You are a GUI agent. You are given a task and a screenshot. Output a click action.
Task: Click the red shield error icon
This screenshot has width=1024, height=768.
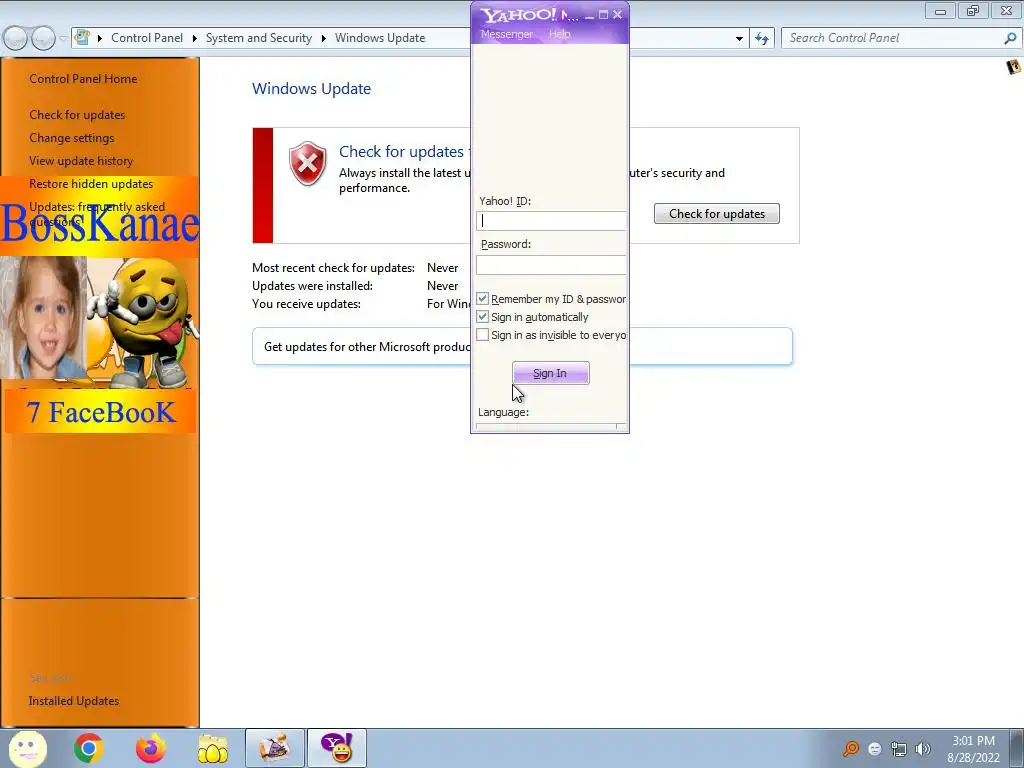click(308, 163)
